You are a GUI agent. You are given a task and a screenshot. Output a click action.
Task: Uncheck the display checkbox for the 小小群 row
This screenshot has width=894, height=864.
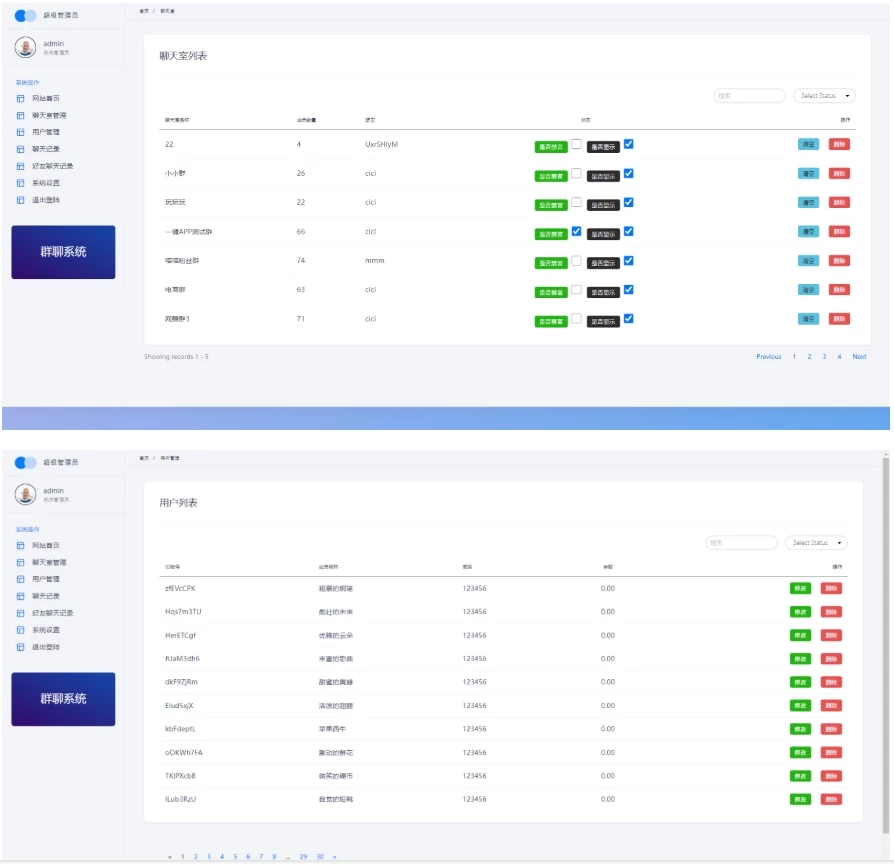tap(628, 173)
